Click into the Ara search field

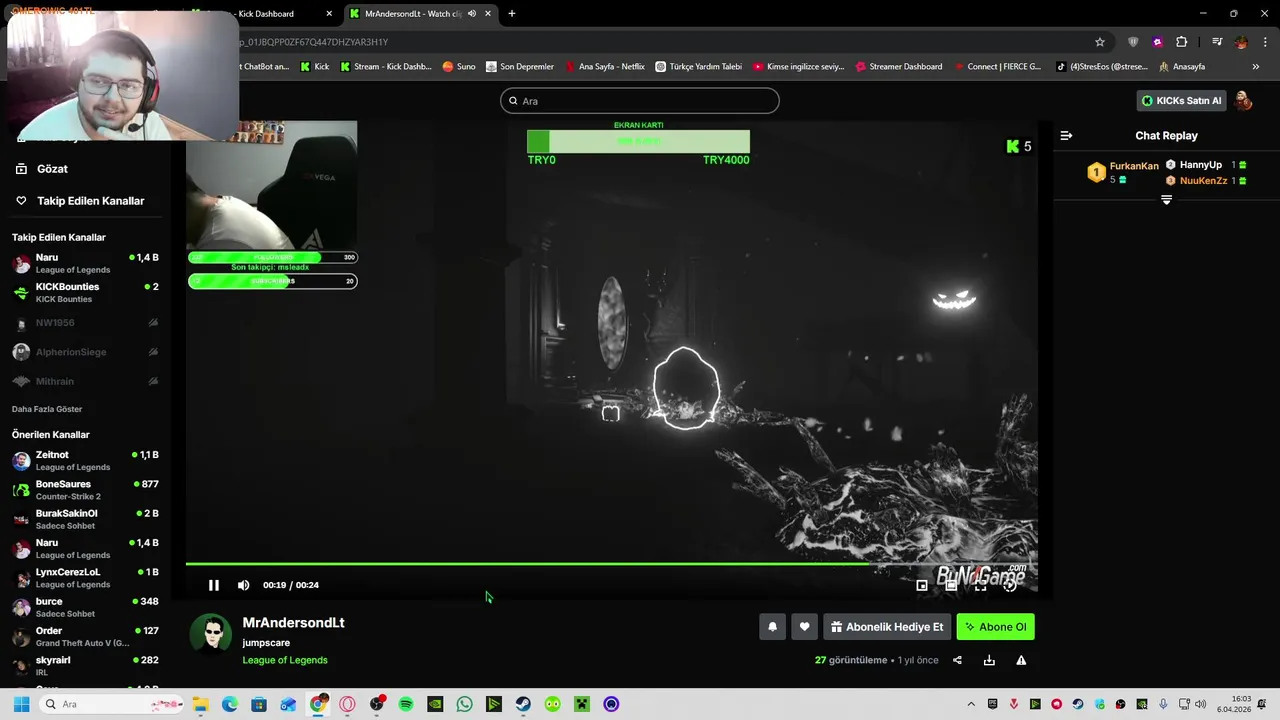[640, 101]
